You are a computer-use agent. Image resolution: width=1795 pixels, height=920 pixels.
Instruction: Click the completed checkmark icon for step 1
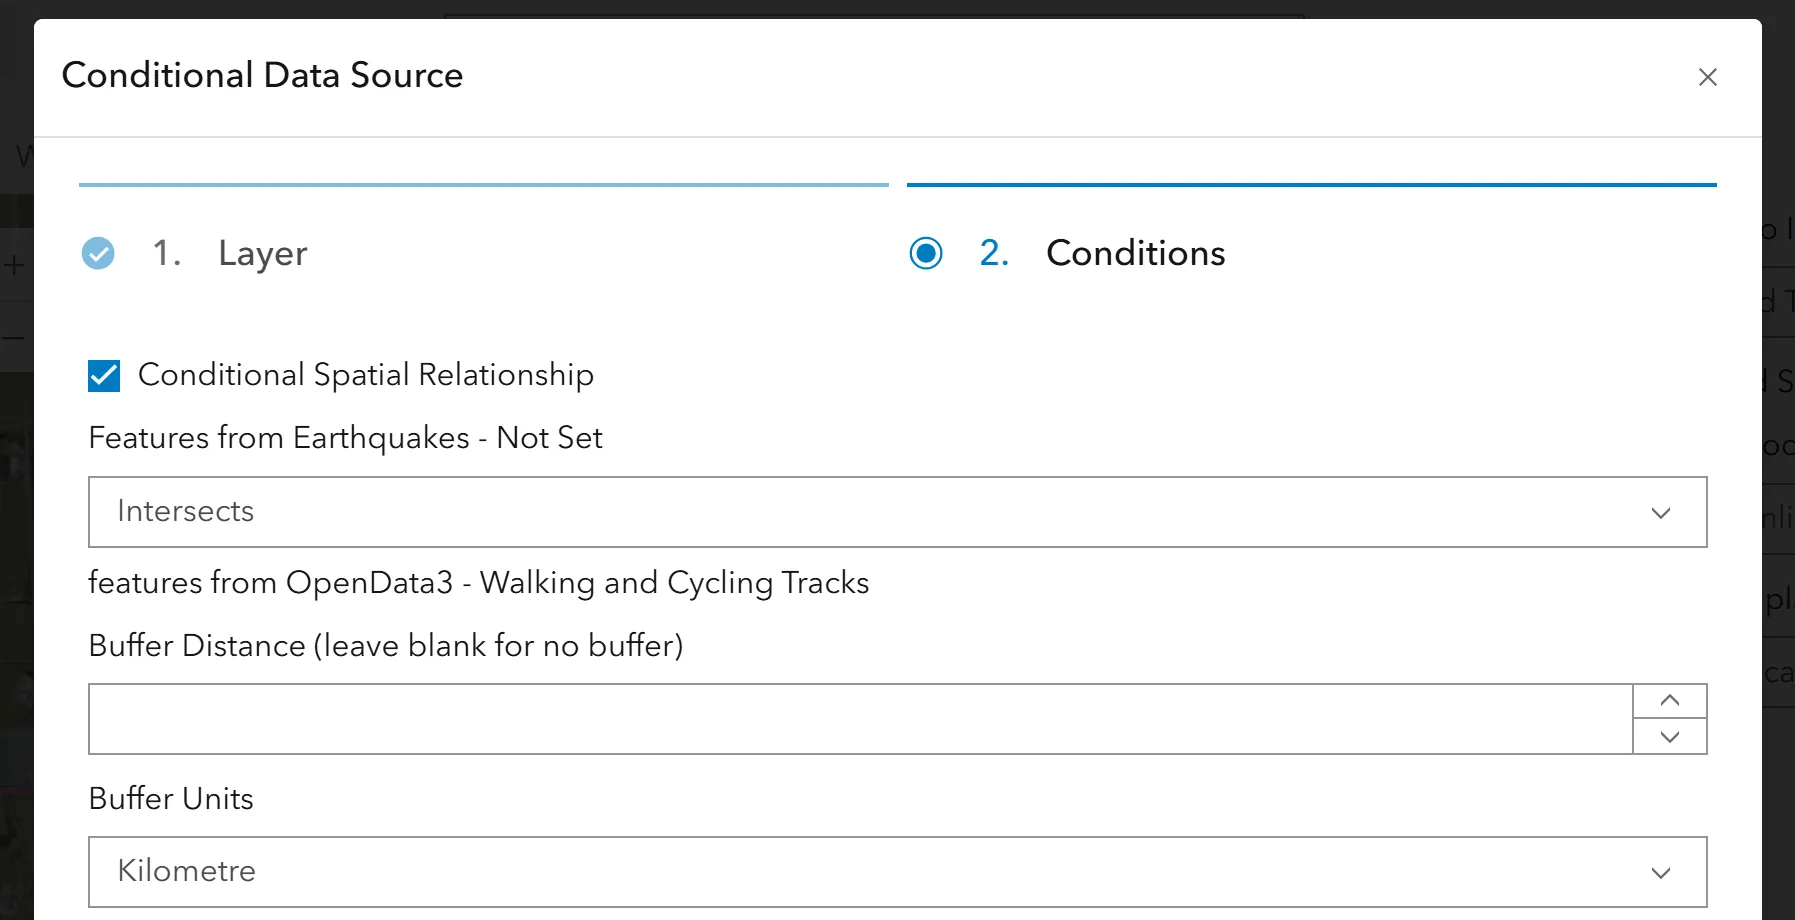(x=98, y=253)
